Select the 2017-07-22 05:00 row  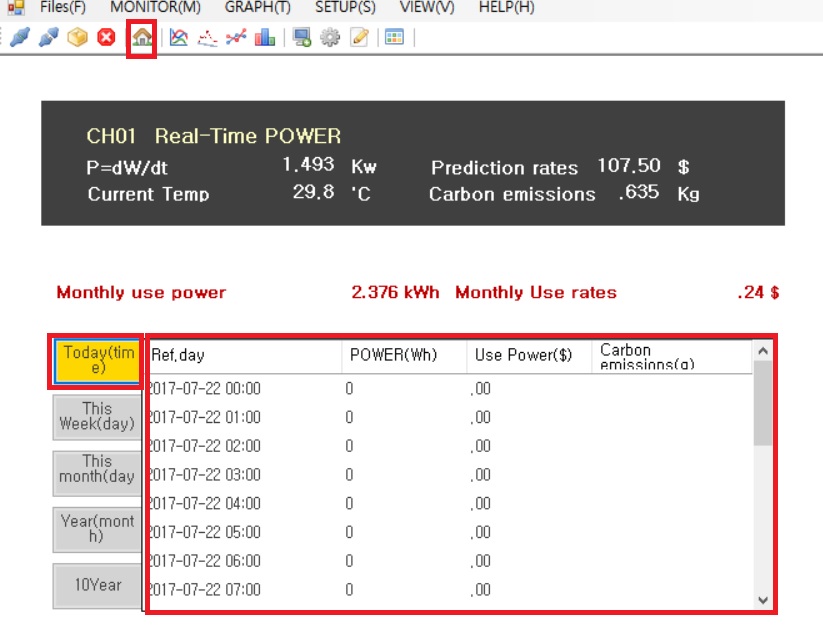(x=450, y=533)
